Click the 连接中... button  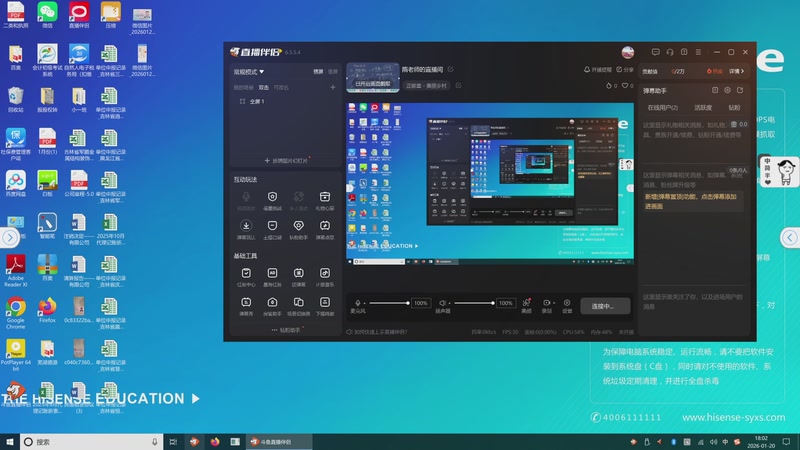coord(605,306)
